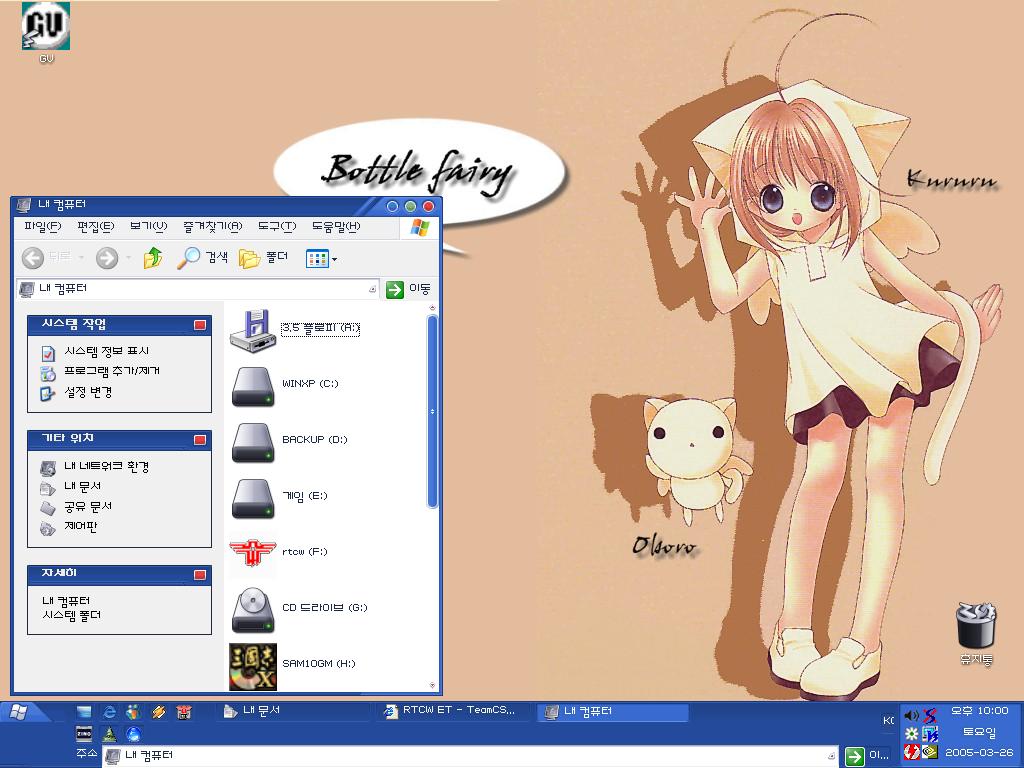The height and width of the screenshot is (768, 1024).
Task: Collapse the 자세히 details panel
Action: click(x=200, y=575)
